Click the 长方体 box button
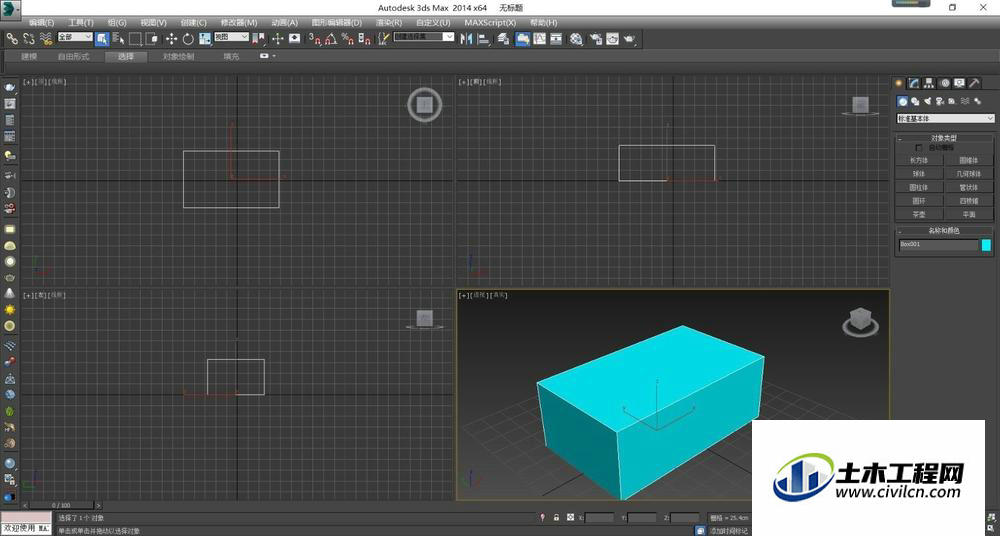This screenshot has width=1000, height=536. click(x=919, y=160)
